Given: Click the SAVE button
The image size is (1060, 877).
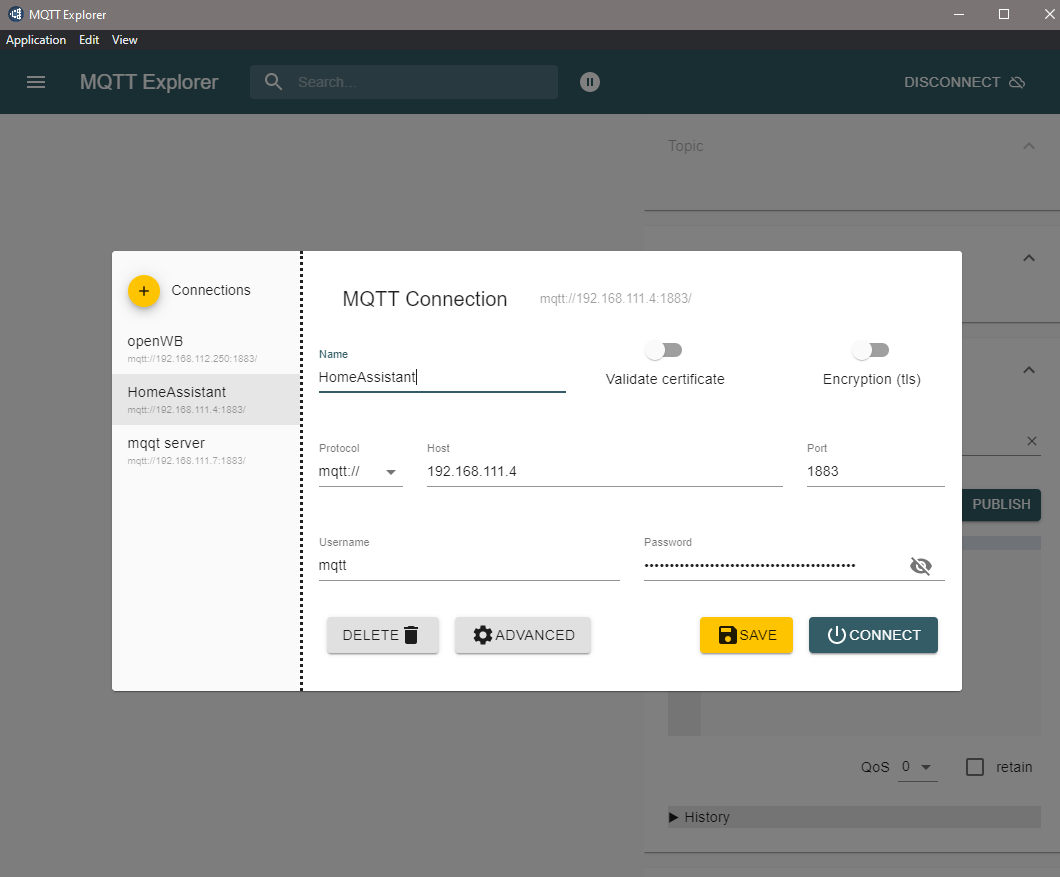Looking at the screenshot, I should (x=746, y=635).
